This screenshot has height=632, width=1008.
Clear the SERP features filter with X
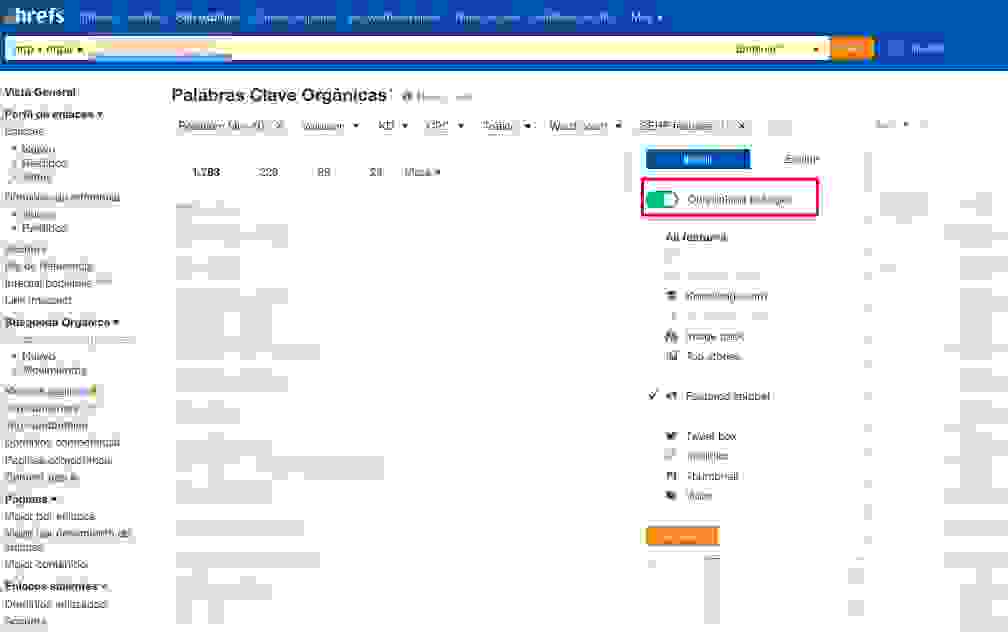[741, 125]
